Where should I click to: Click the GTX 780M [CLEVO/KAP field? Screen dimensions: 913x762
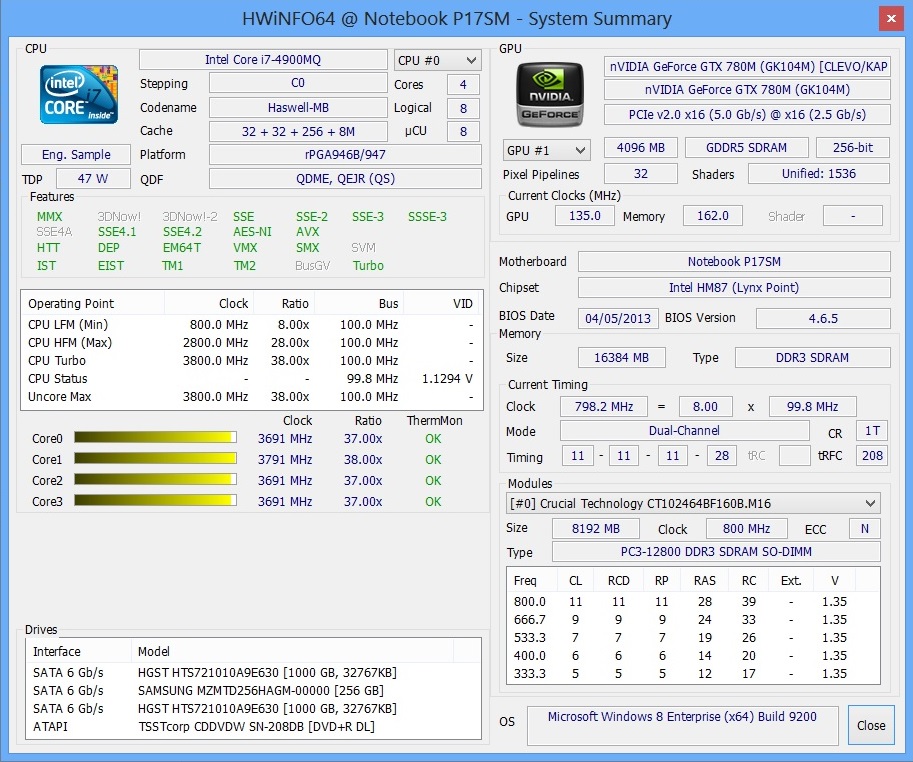pos(748,66)
